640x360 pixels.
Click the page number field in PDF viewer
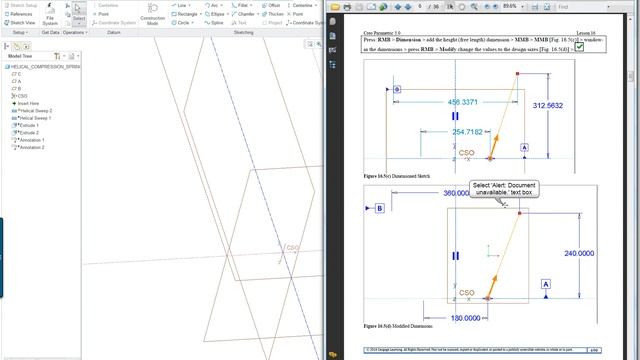[x=420, y=7]
